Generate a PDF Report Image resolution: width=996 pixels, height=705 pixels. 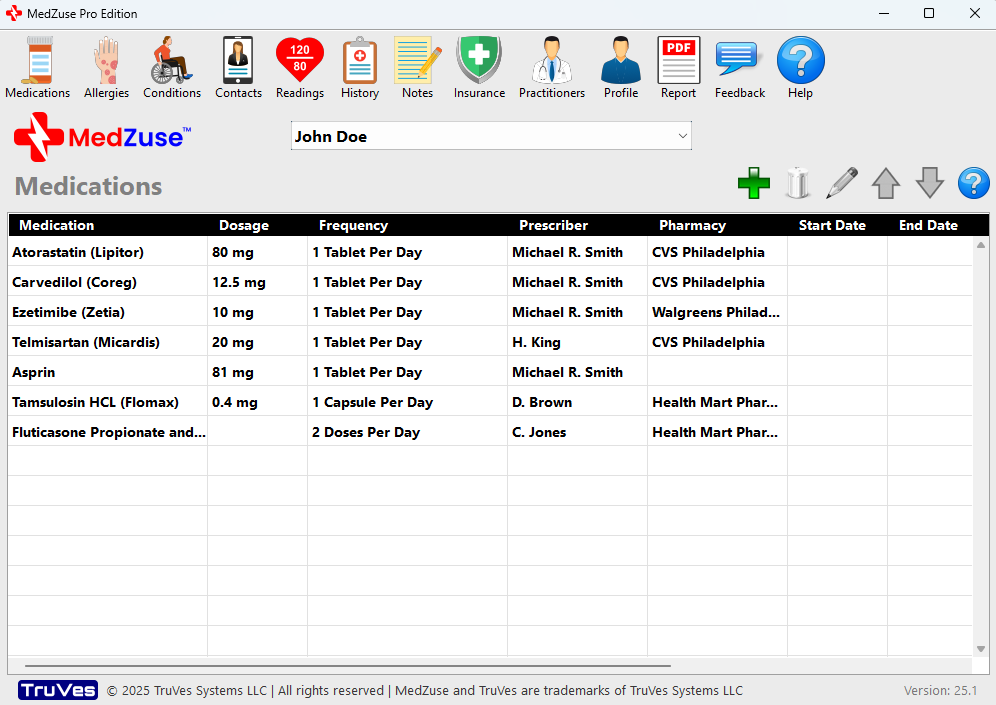(x=678, y=67)
